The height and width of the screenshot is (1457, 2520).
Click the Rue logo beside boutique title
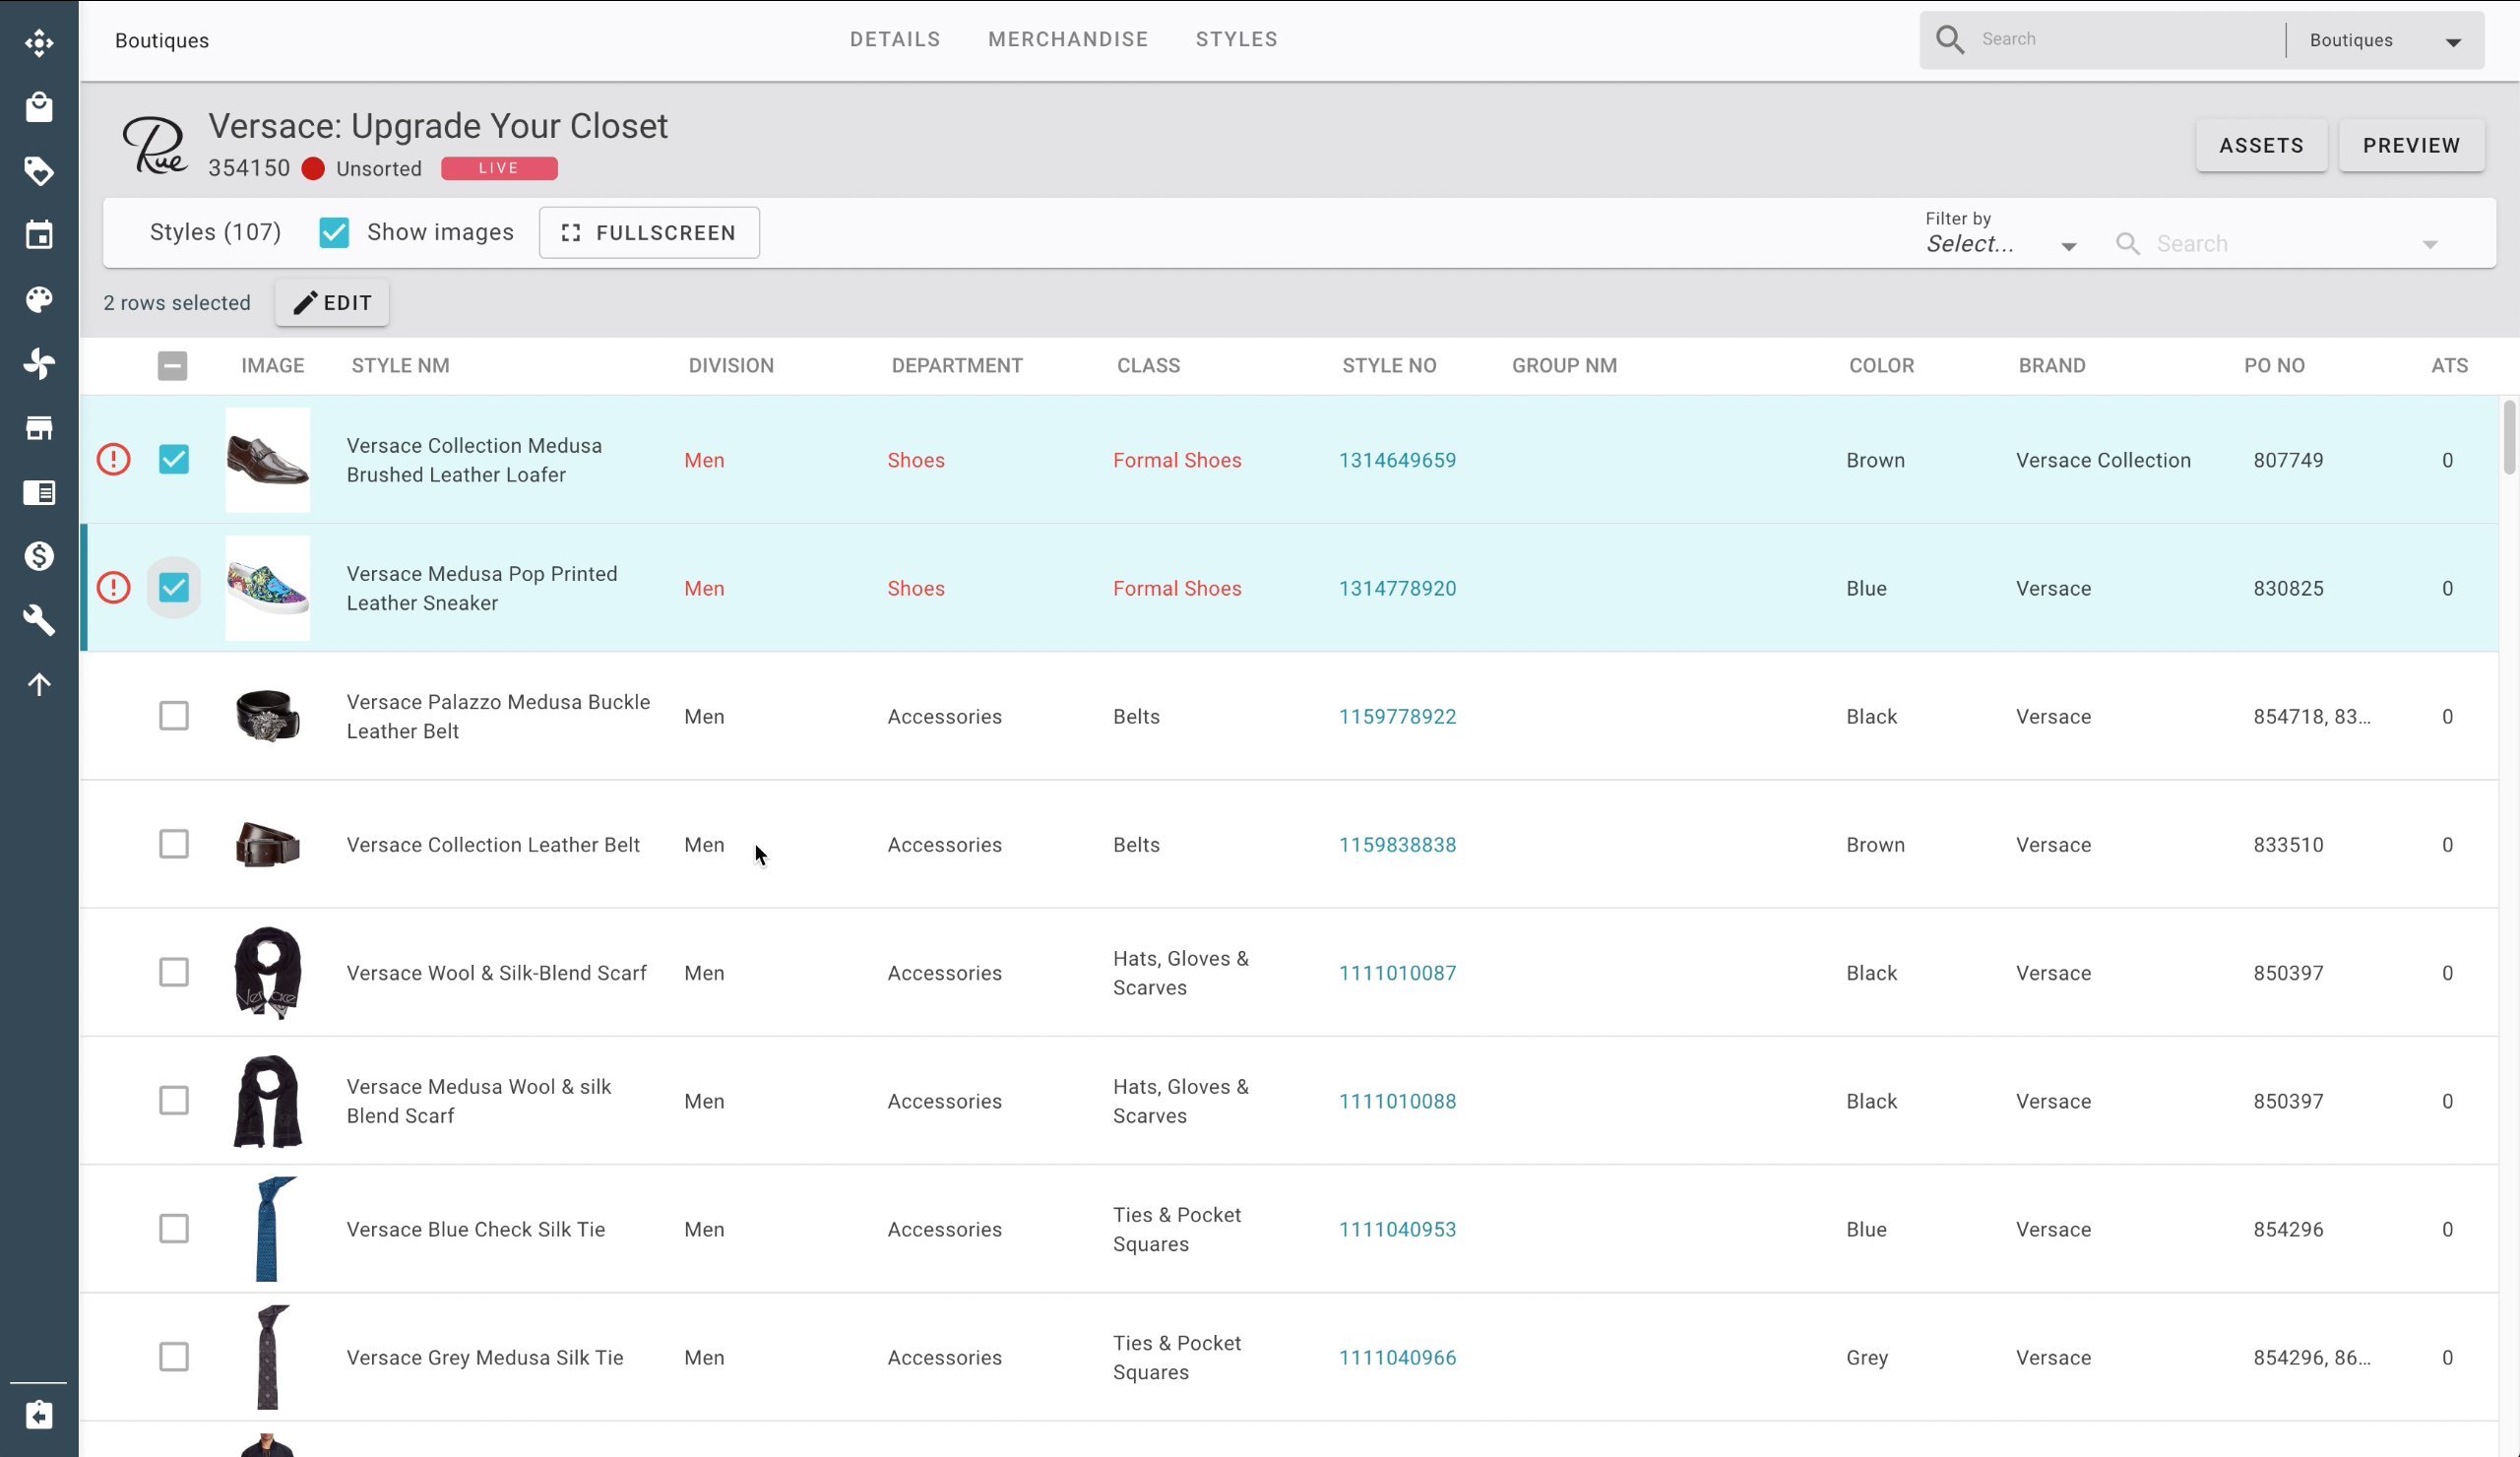154,145
